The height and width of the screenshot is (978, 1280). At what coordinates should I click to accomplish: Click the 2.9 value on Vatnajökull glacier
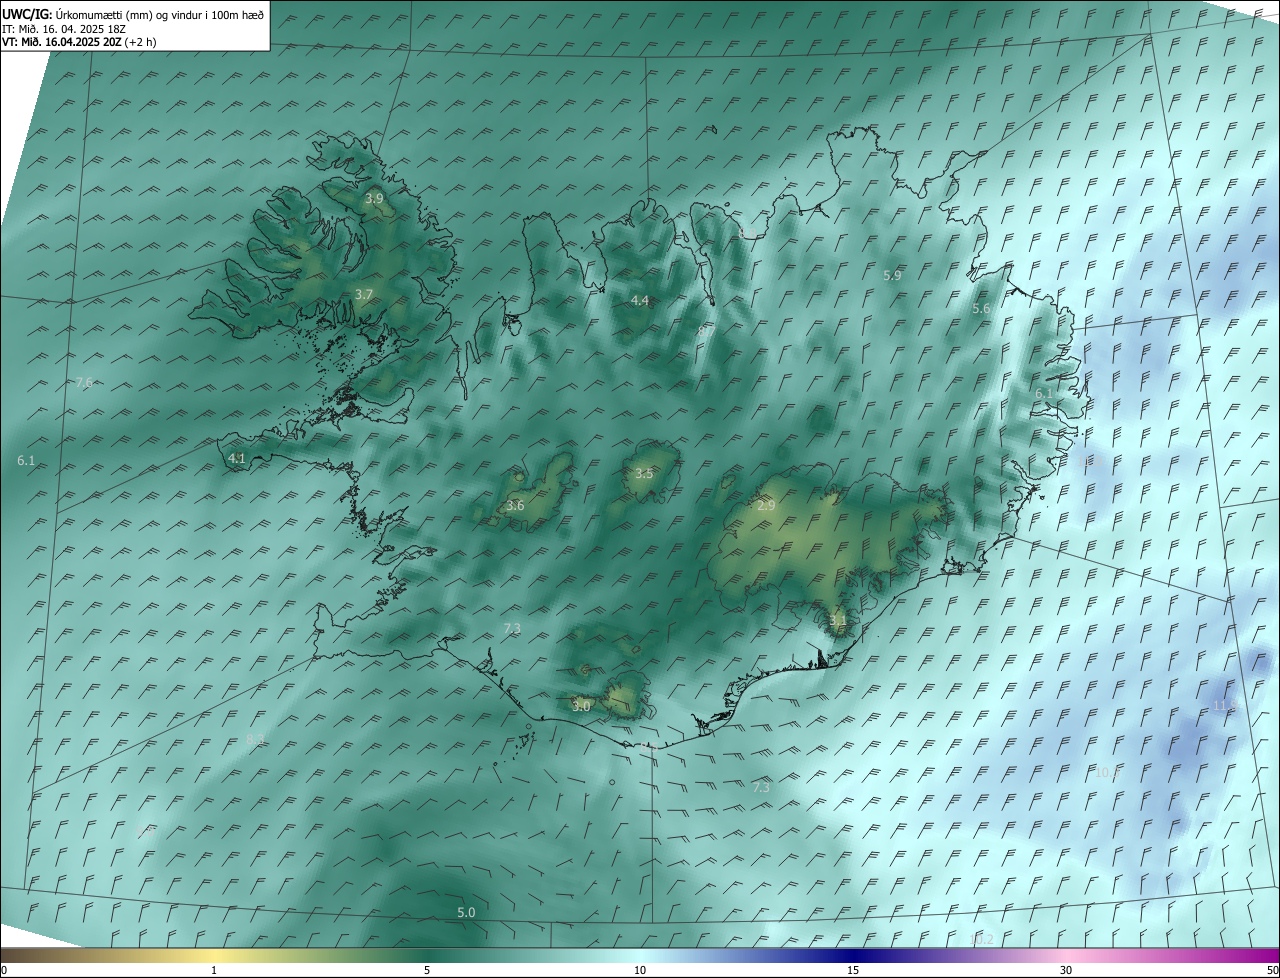click(767, 506)
